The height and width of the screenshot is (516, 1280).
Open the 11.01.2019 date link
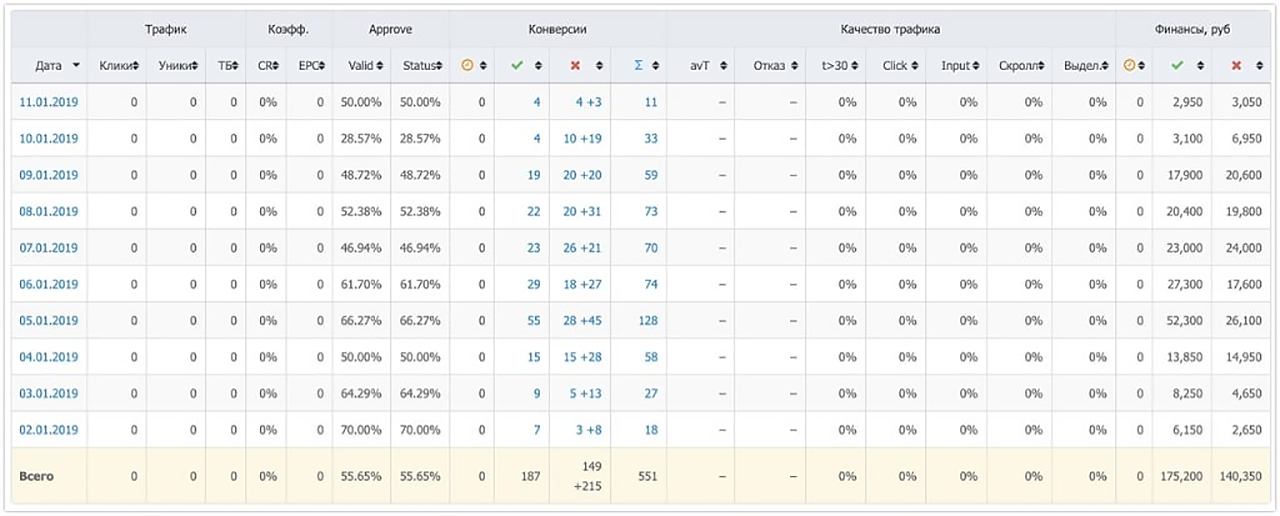pos(48,102)
